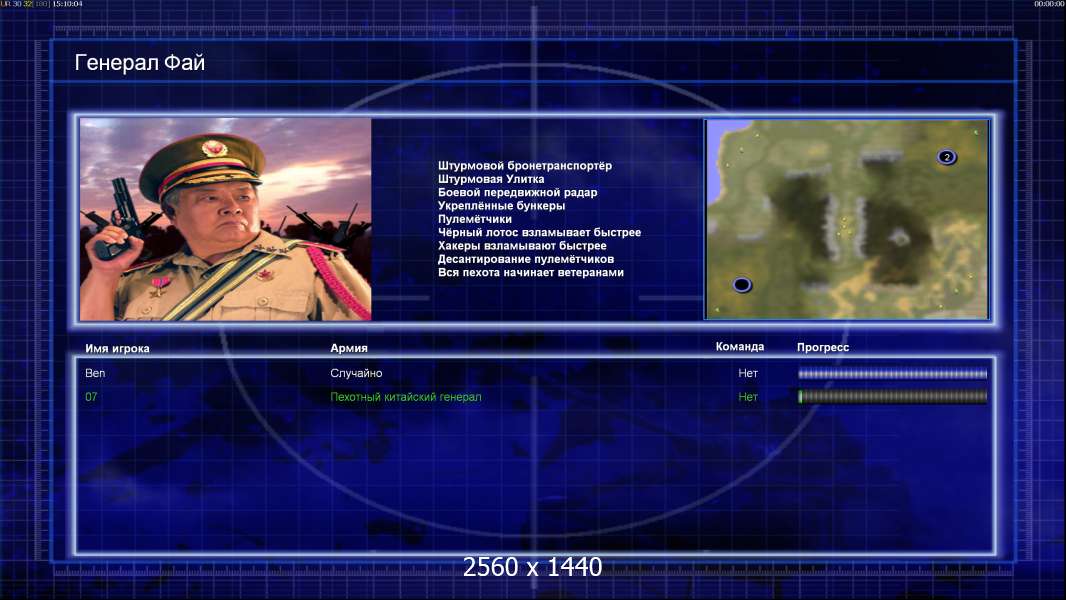
Task: Select start position marker 2 on map
Action: [946, 158]
